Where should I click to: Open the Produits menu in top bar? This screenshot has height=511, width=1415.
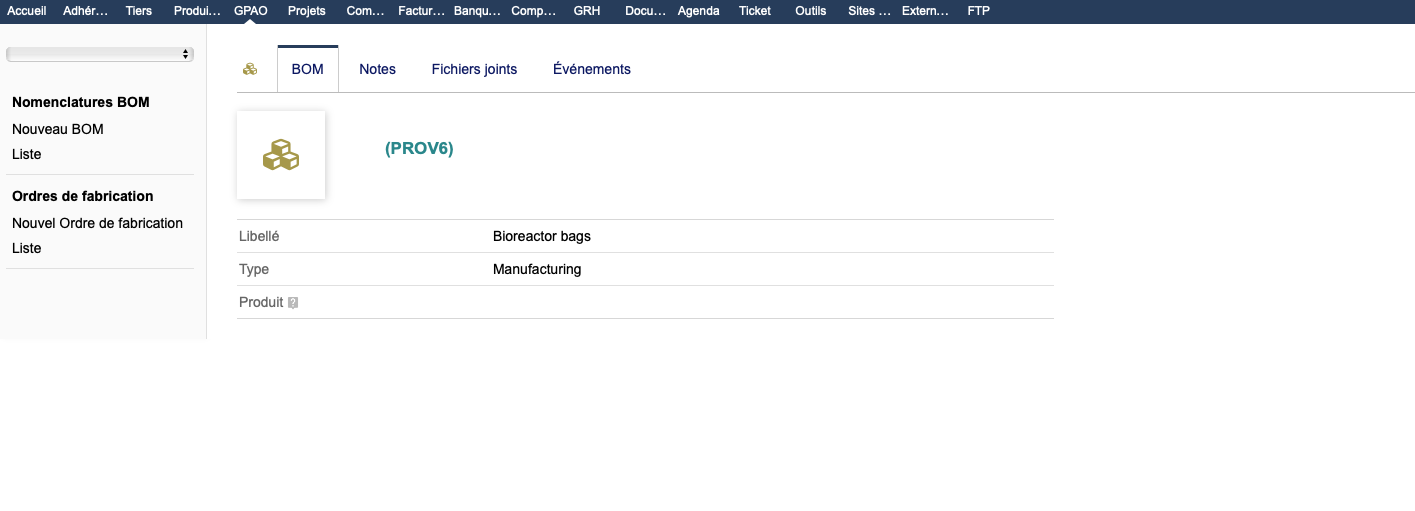196,10
